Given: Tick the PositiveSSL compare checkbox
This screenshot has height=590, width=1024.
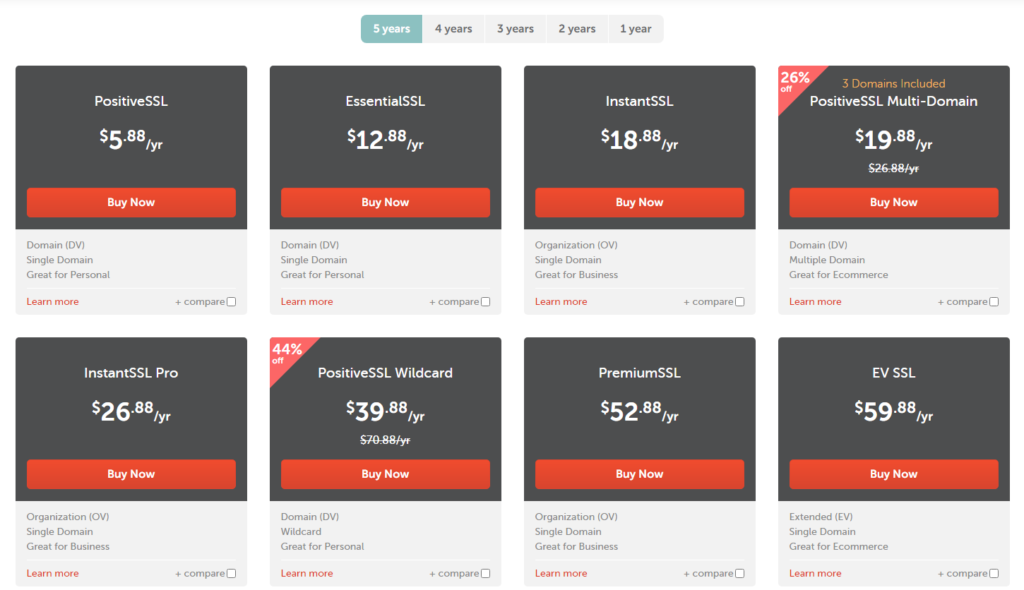Looking at the screenshot, I should pyautogui.click(x=231, y=302).
